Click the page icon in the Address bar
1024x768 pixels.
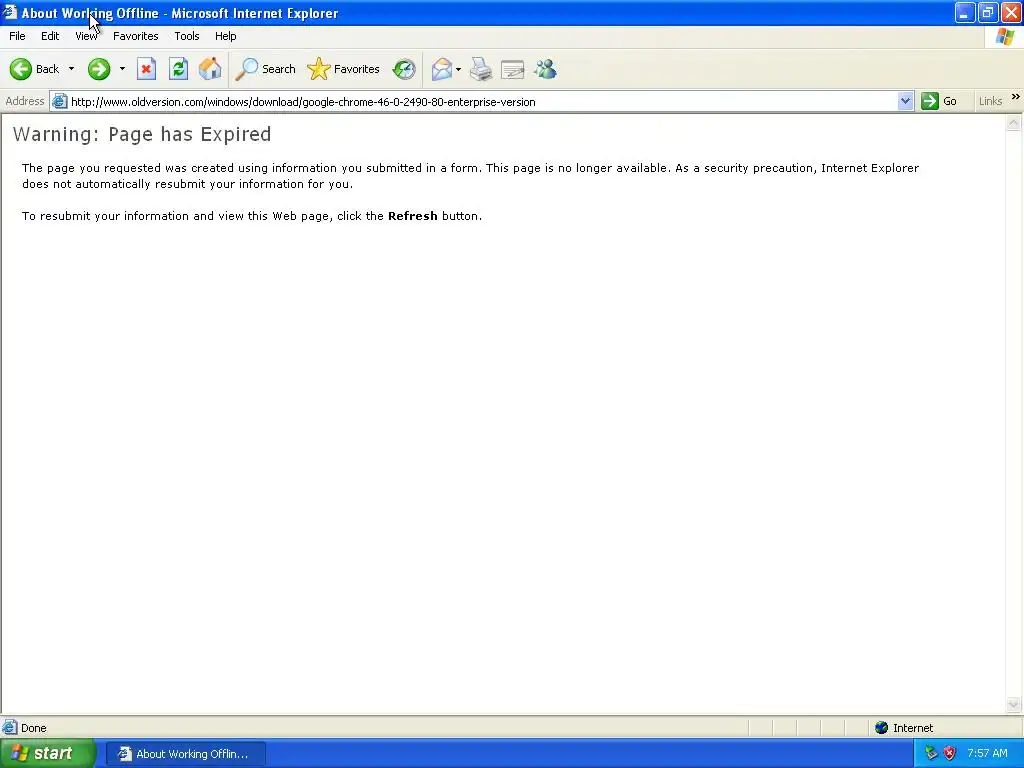click(59, 101)
